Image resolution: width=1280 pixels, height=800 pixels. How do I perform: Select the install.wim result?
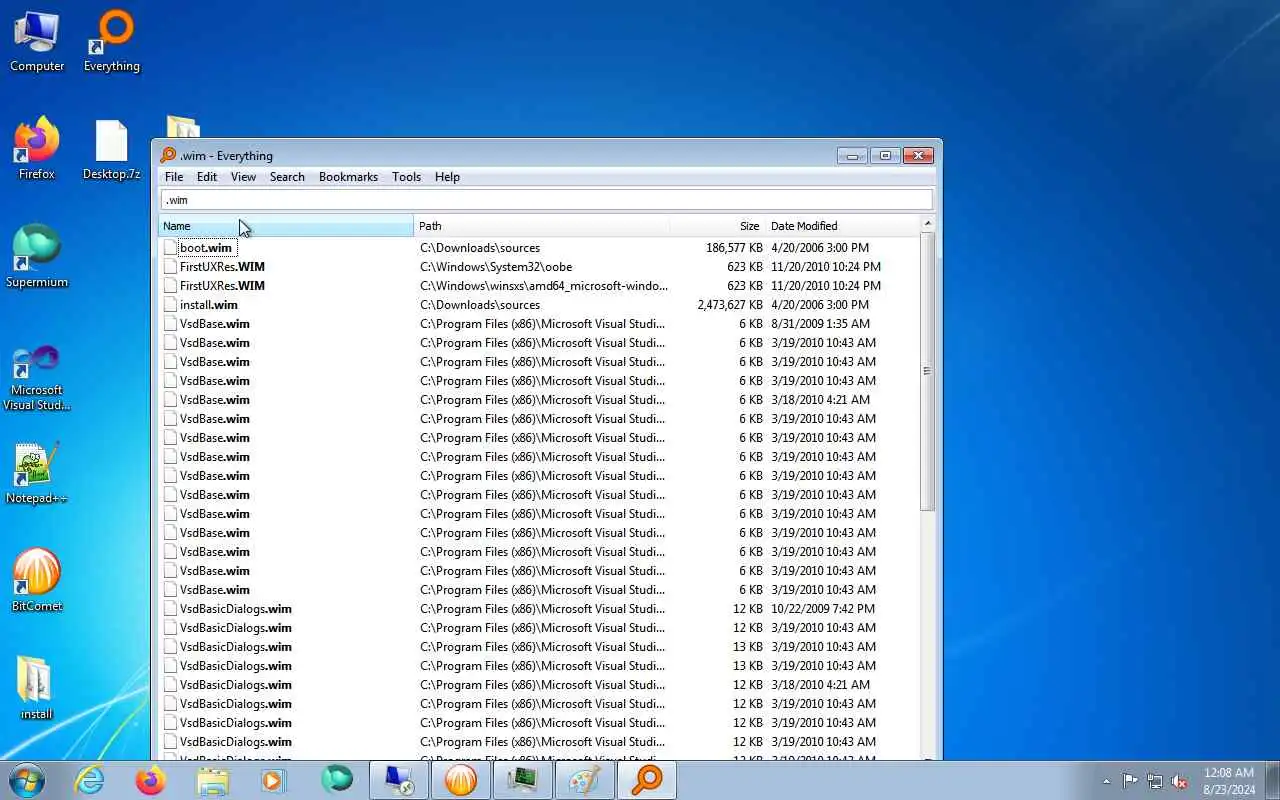tap(209, 305)
